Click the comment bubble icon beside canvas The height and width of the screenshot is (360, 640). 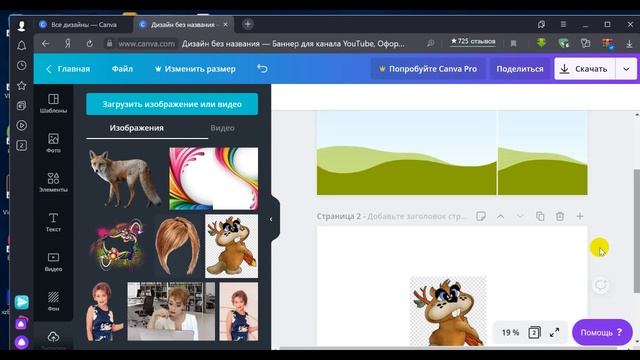pos(600,285)
